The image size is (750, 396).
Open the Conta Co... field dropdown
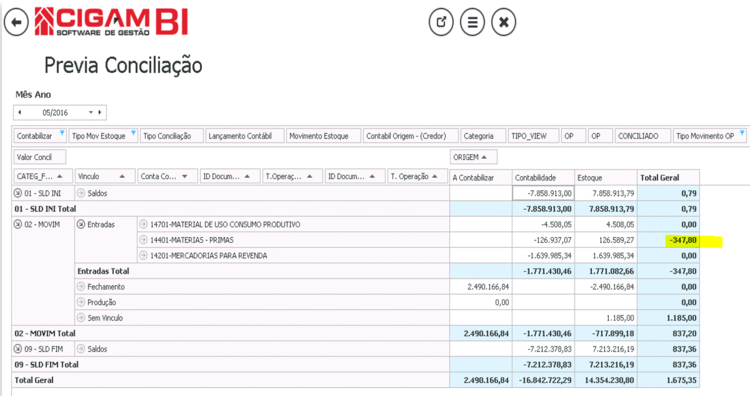click(x=185, y=176)
